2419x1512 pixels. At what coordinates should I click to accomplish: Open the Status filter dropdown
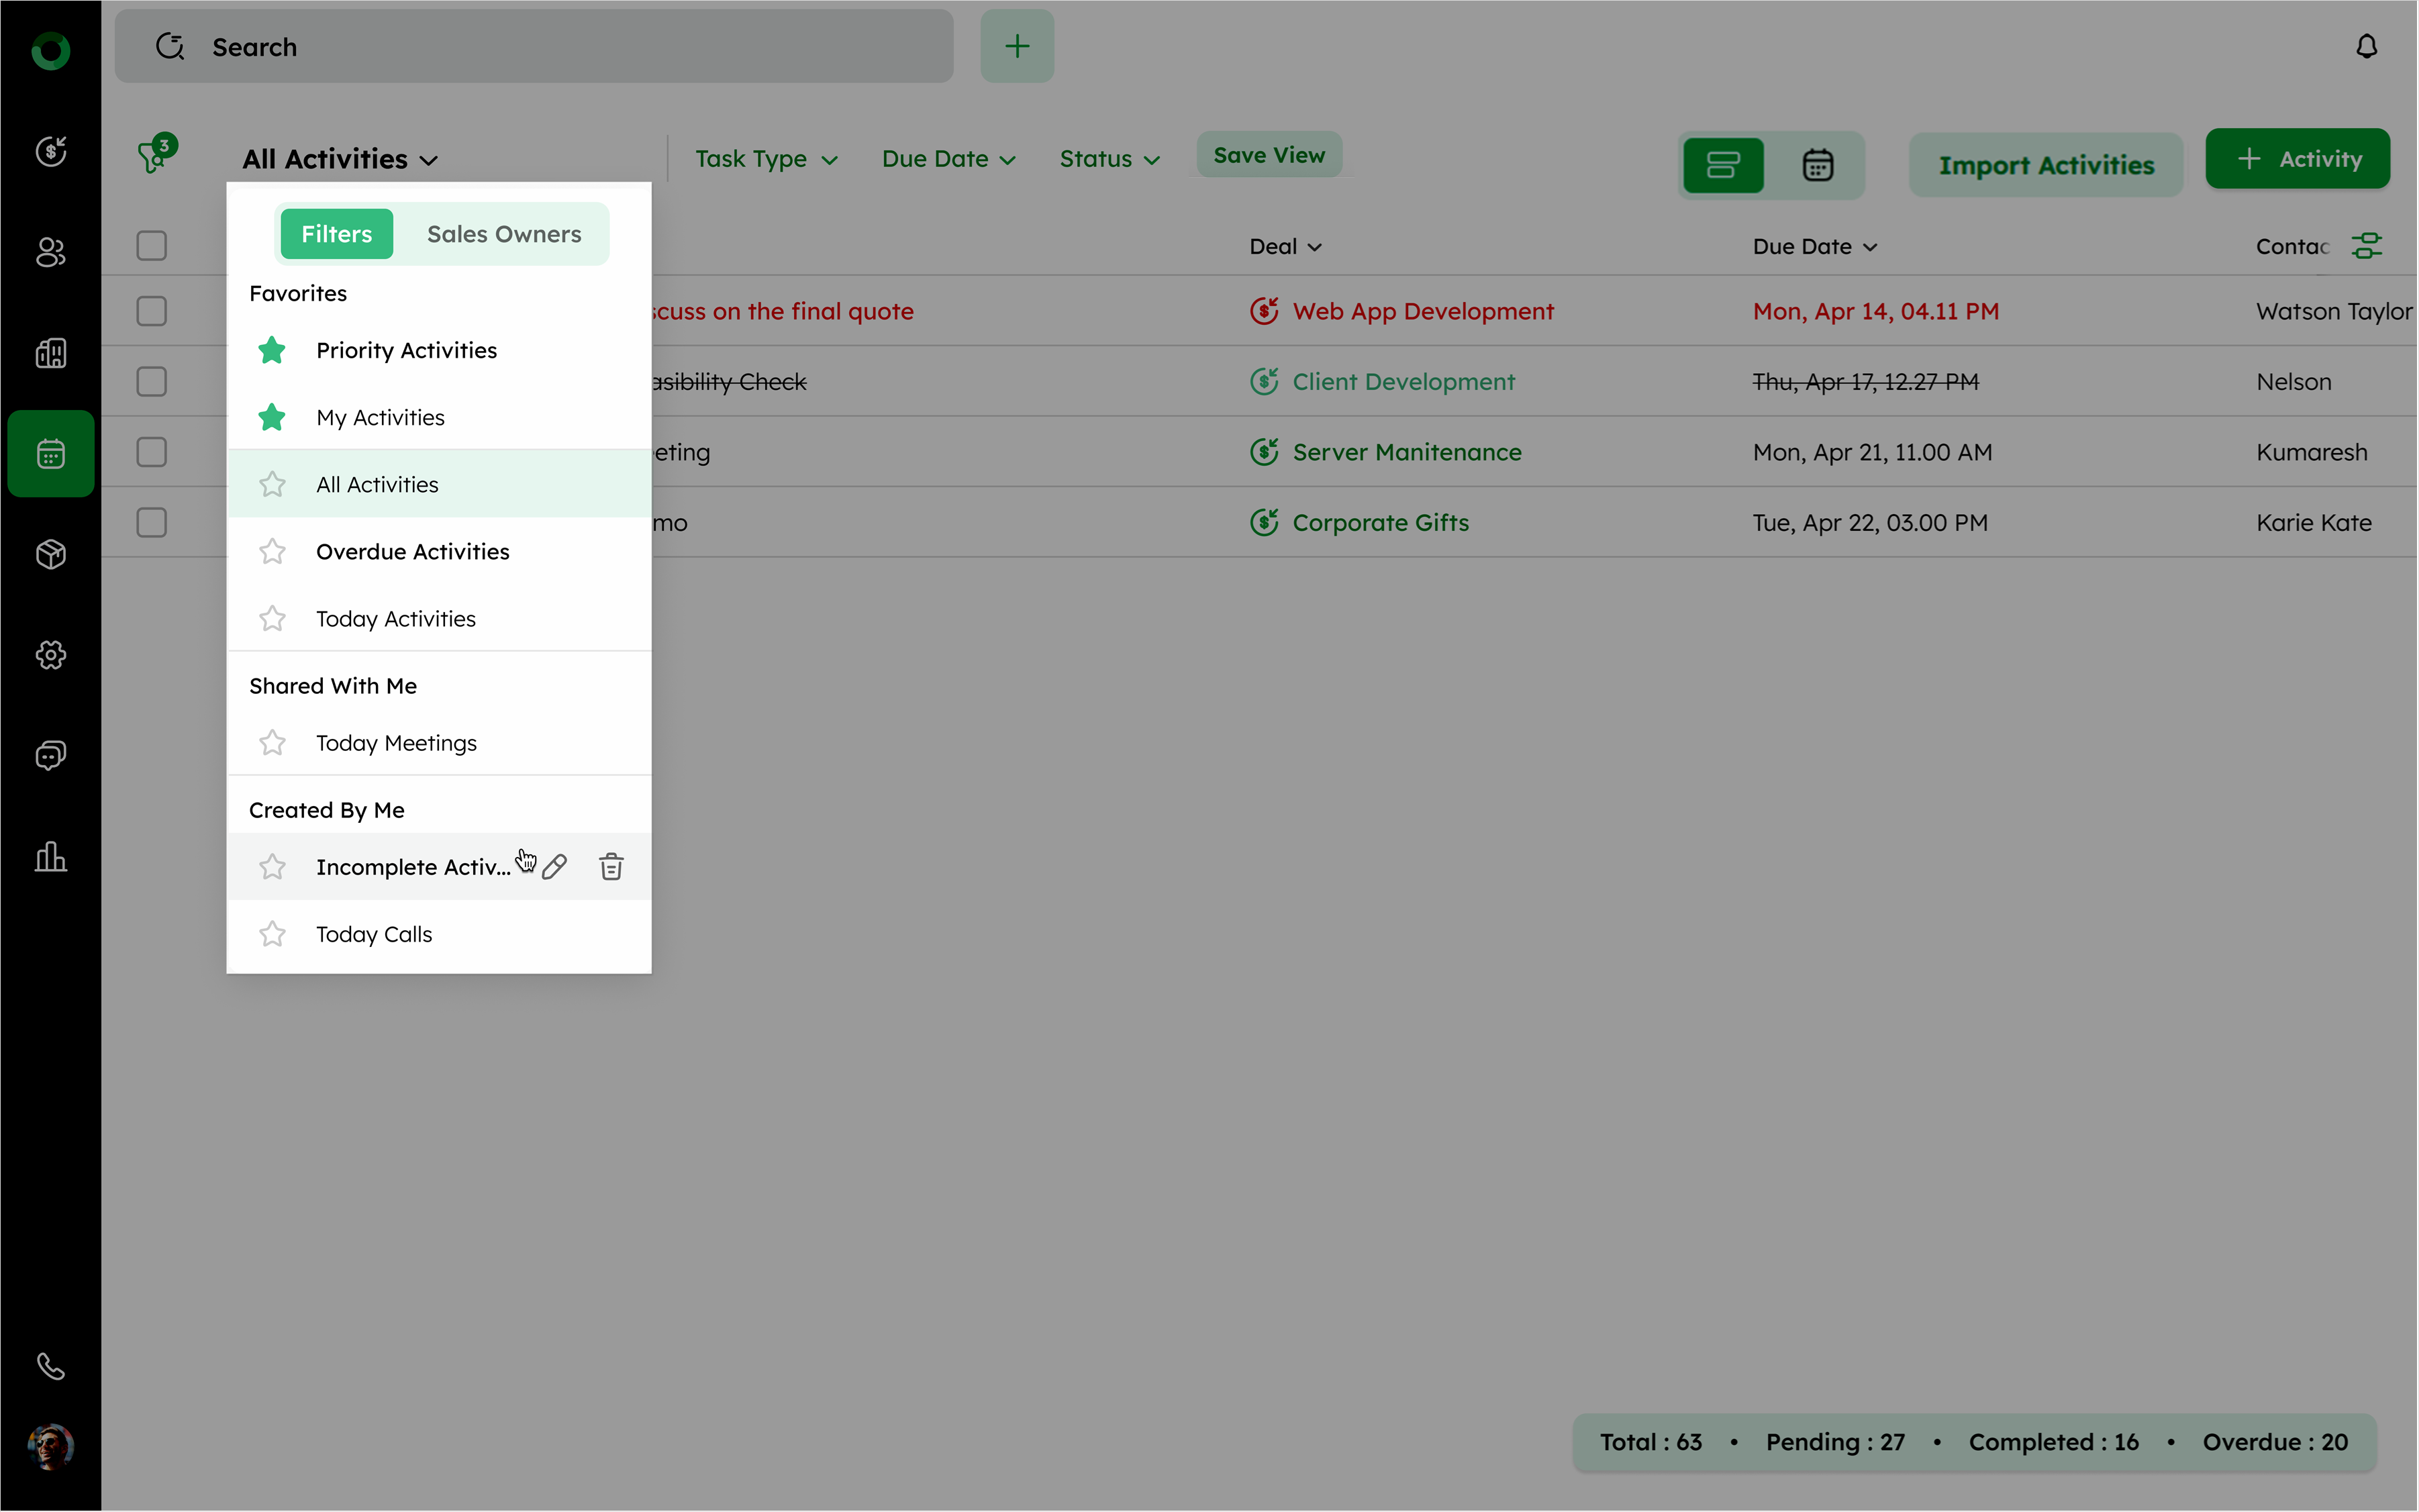tap(1108, 159)
